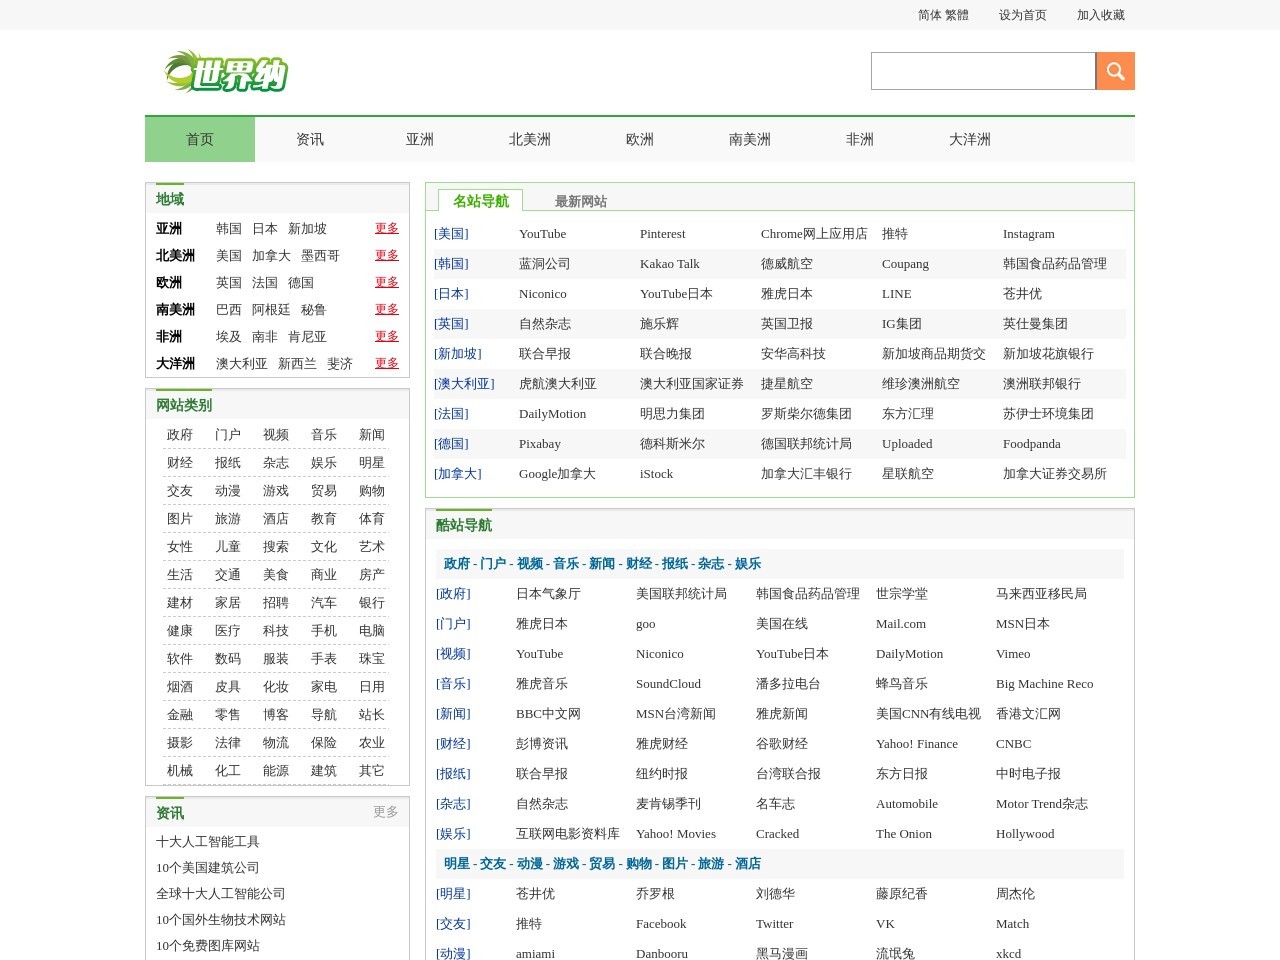Image resolution: width=1280 pixels, height=960 pixels.
Task: Open the 世界纳 site logo
Action: pos(226,72)
